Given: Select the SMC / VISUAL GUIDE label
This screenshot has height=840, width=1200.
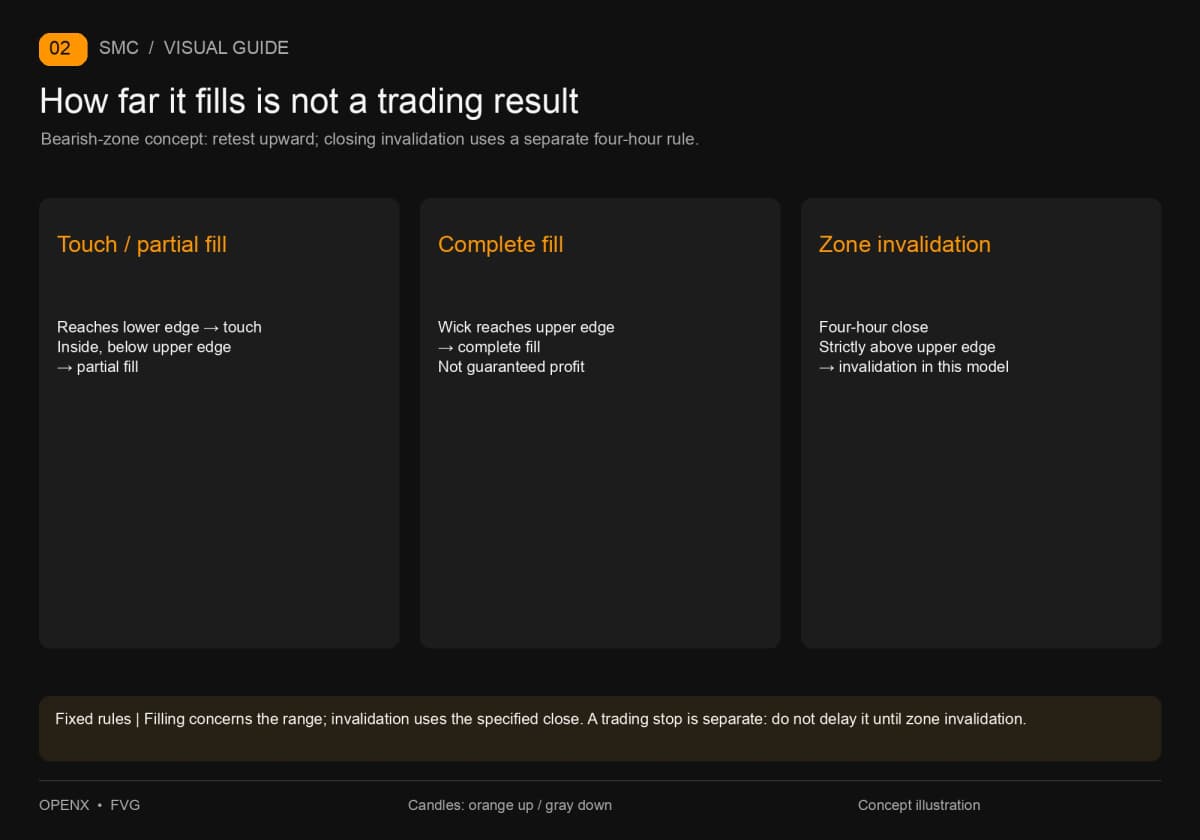Looking at the screenshot, I should [194, 48].
